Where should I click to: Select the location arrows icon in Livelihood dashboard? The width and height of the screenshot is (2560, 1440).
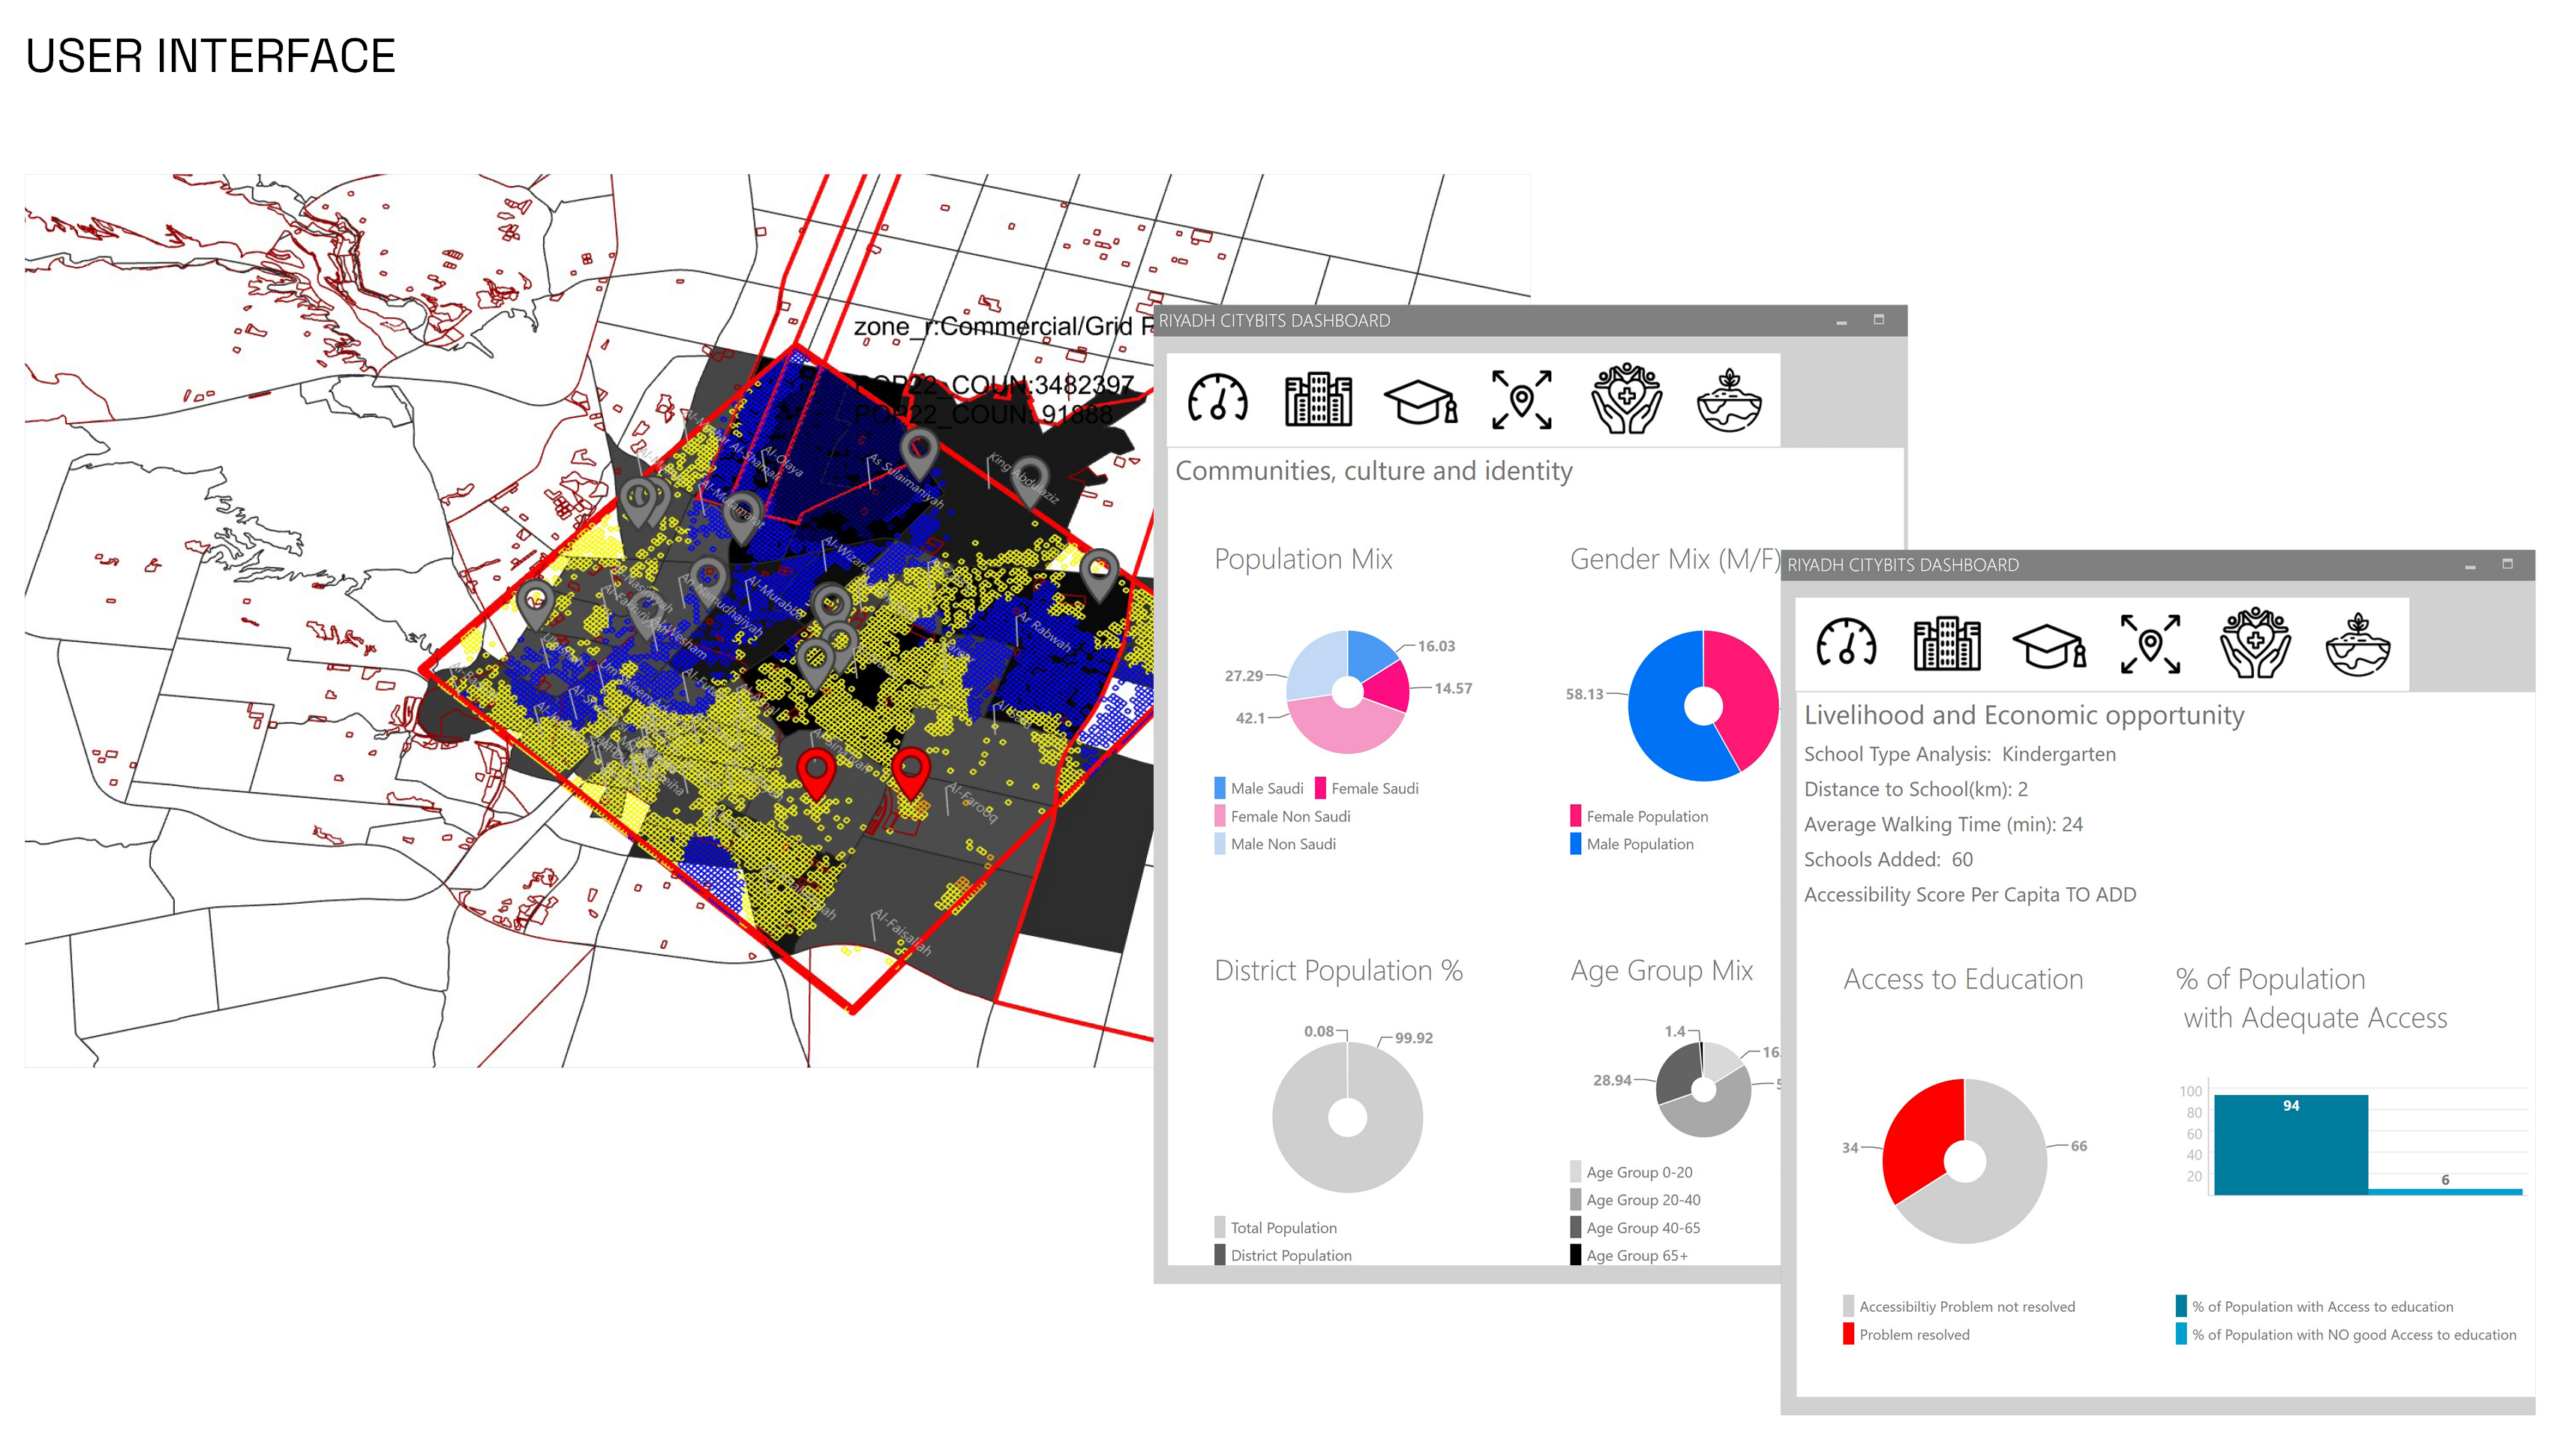(x=2150, y=644)
